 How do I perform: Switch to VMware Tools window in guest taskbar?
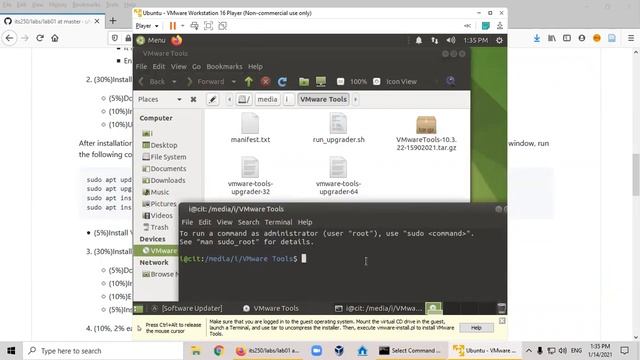(x=271, y=308)
